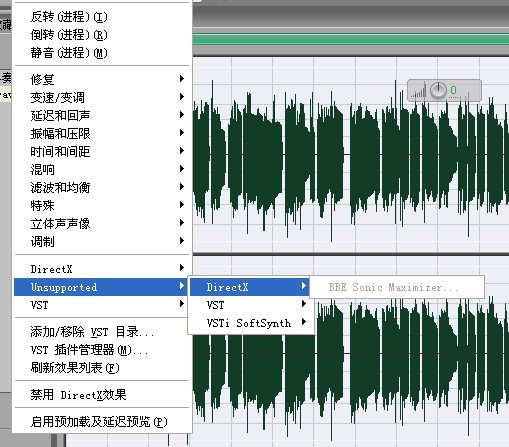509x447 pixels.
Task: Open the 特殊 submenu
Action: [102, 205]
